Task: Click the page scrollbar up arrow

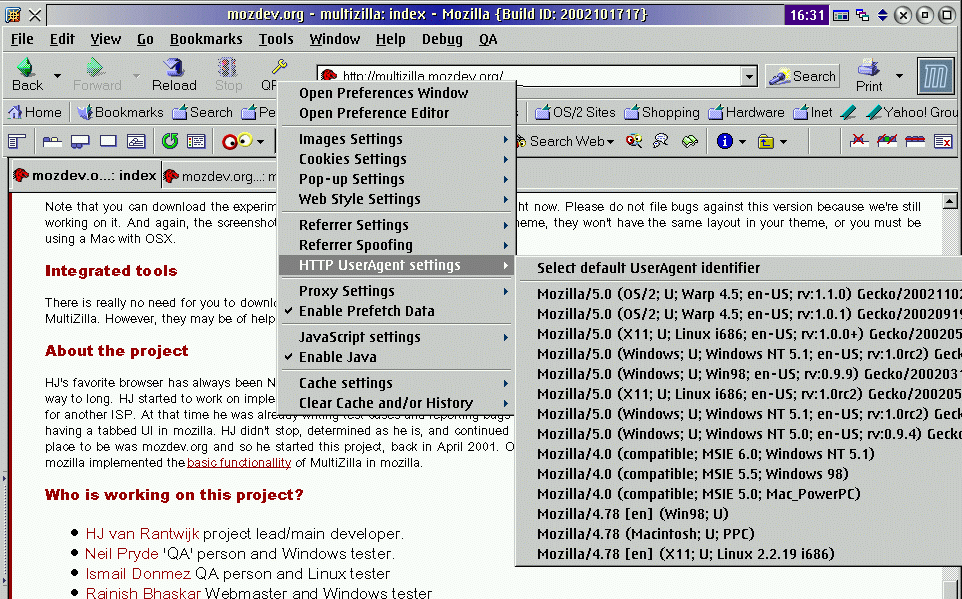Action: [x=950, y=201]
